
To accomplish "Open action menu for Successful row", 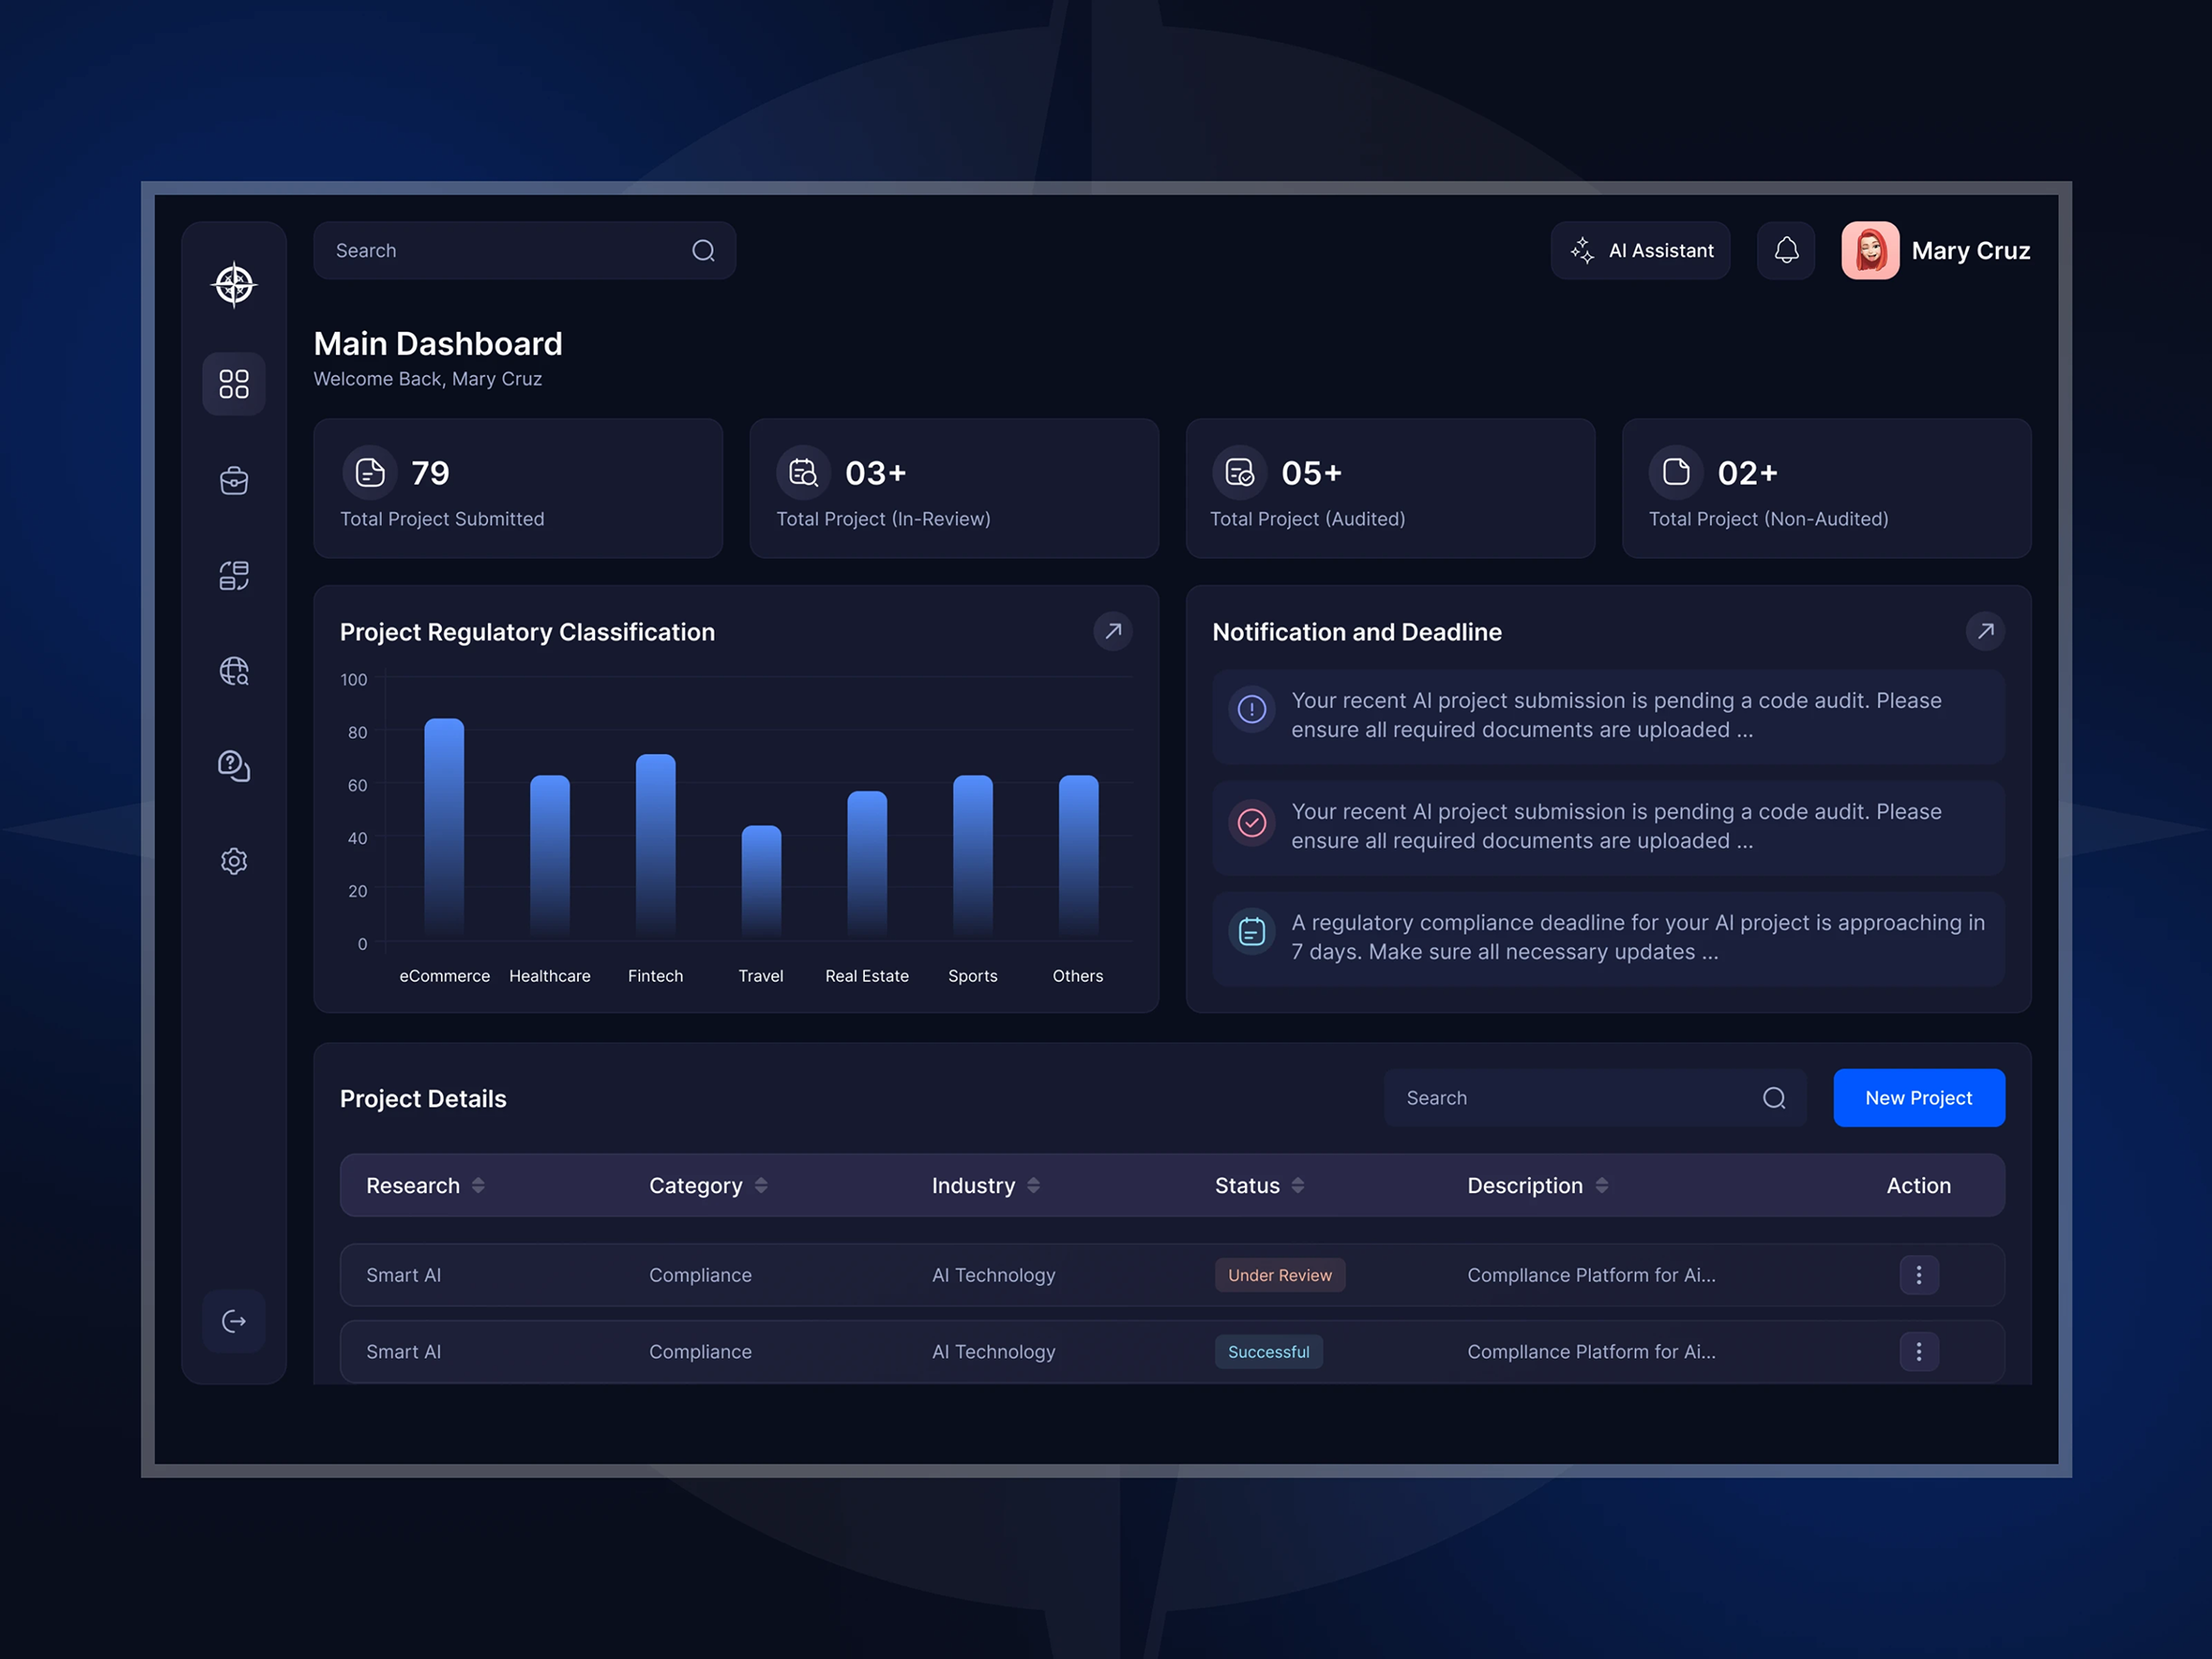I will click(1918, 1351).
